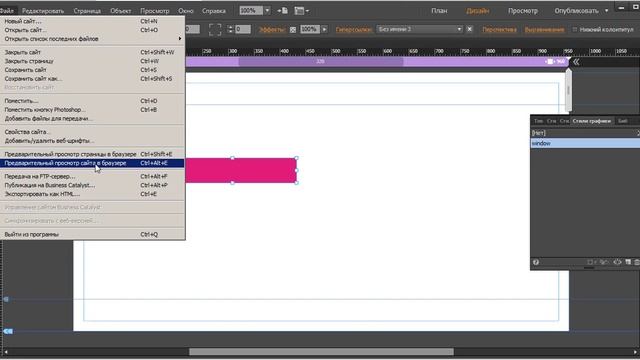Open the dropdown arrow next to Опубликовать

pyautogui.click(x=606, y=11)
